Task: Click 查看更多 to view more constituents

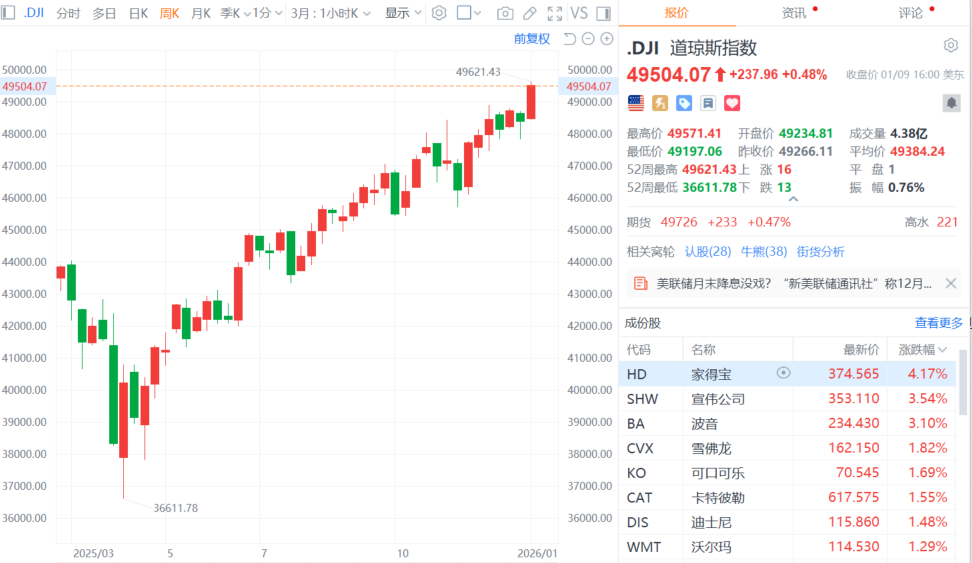Action: tap(939, 322)
